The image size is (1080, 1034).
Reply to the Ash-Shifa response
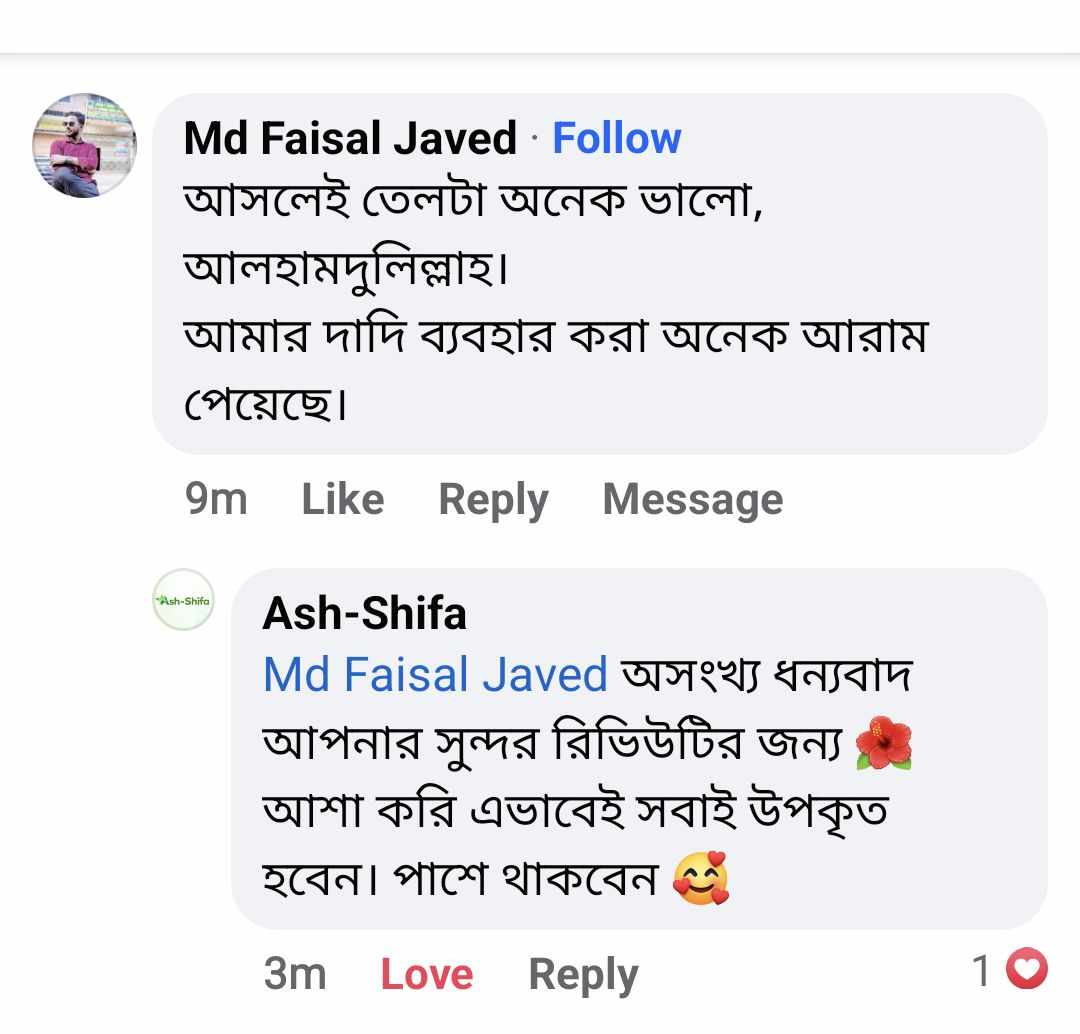pyautogui.click(x=582, y=974)
